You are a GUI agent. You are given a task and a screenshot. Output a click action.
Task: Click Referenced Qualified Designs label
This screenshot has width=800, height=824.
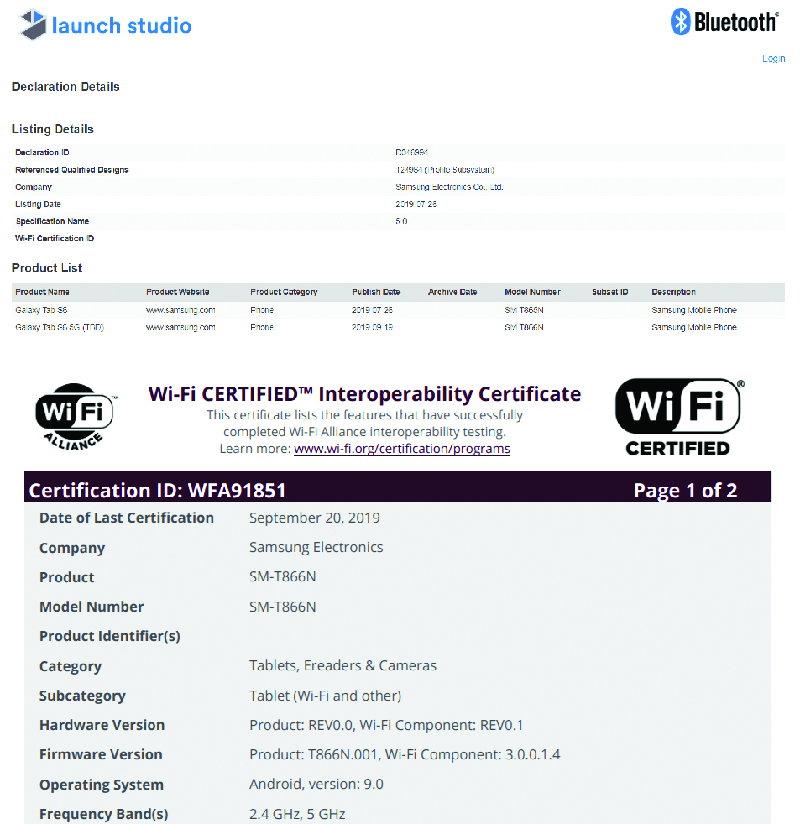tap(72, 170)
